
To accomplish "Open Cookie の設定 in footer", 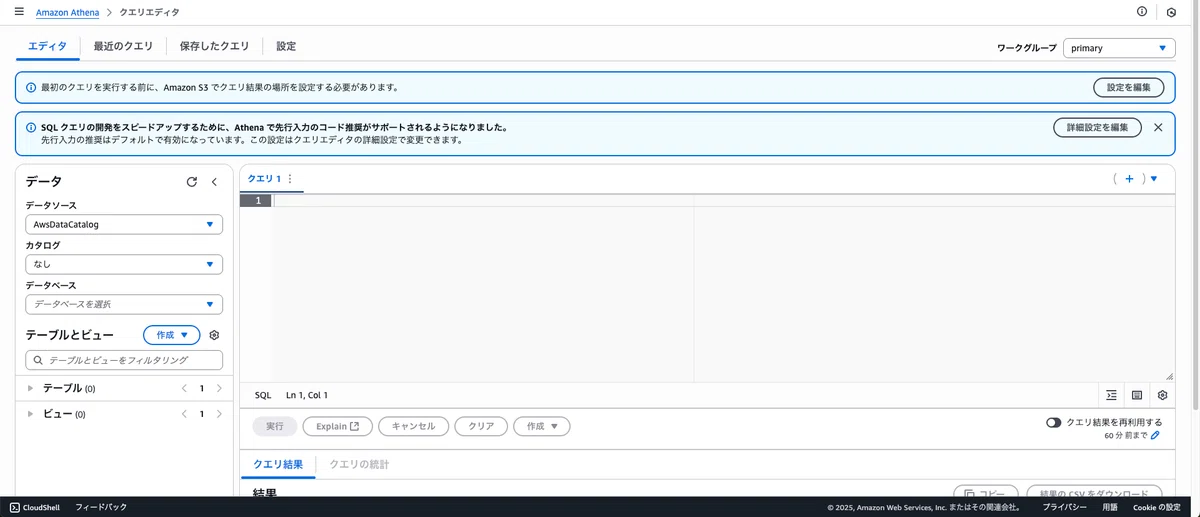I will [1157, 507].
